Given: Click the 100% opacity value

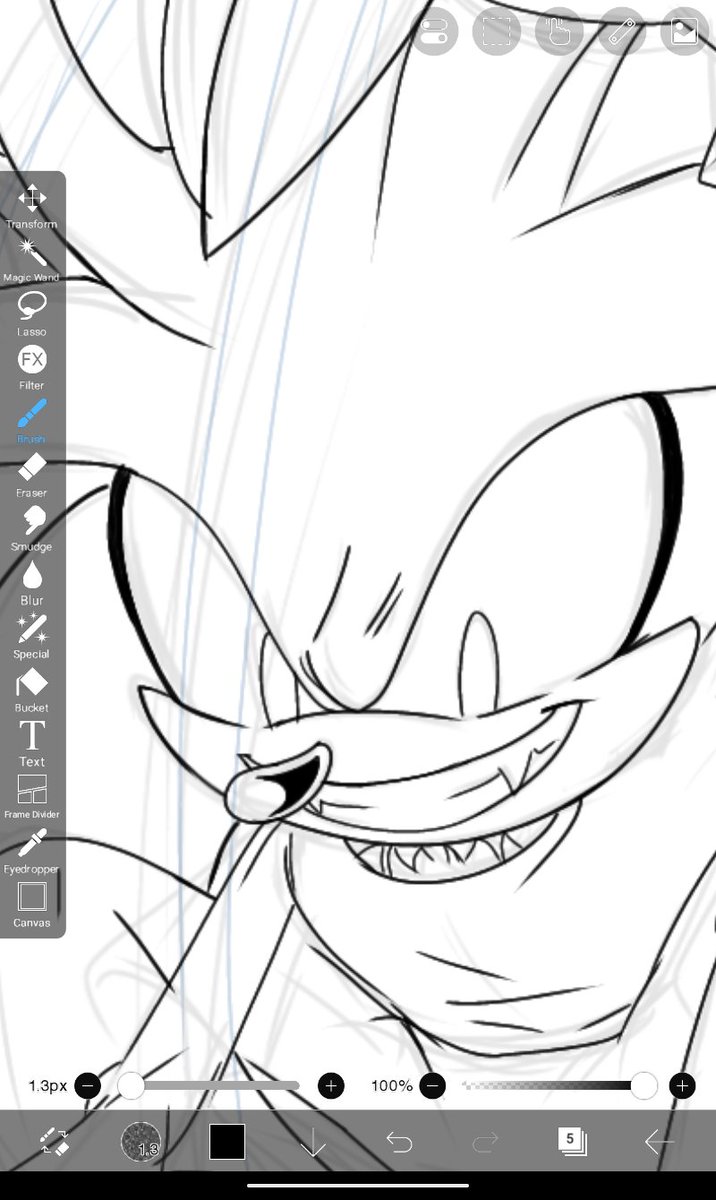Looking at the screenshot, I should [x=392, y=1085].
